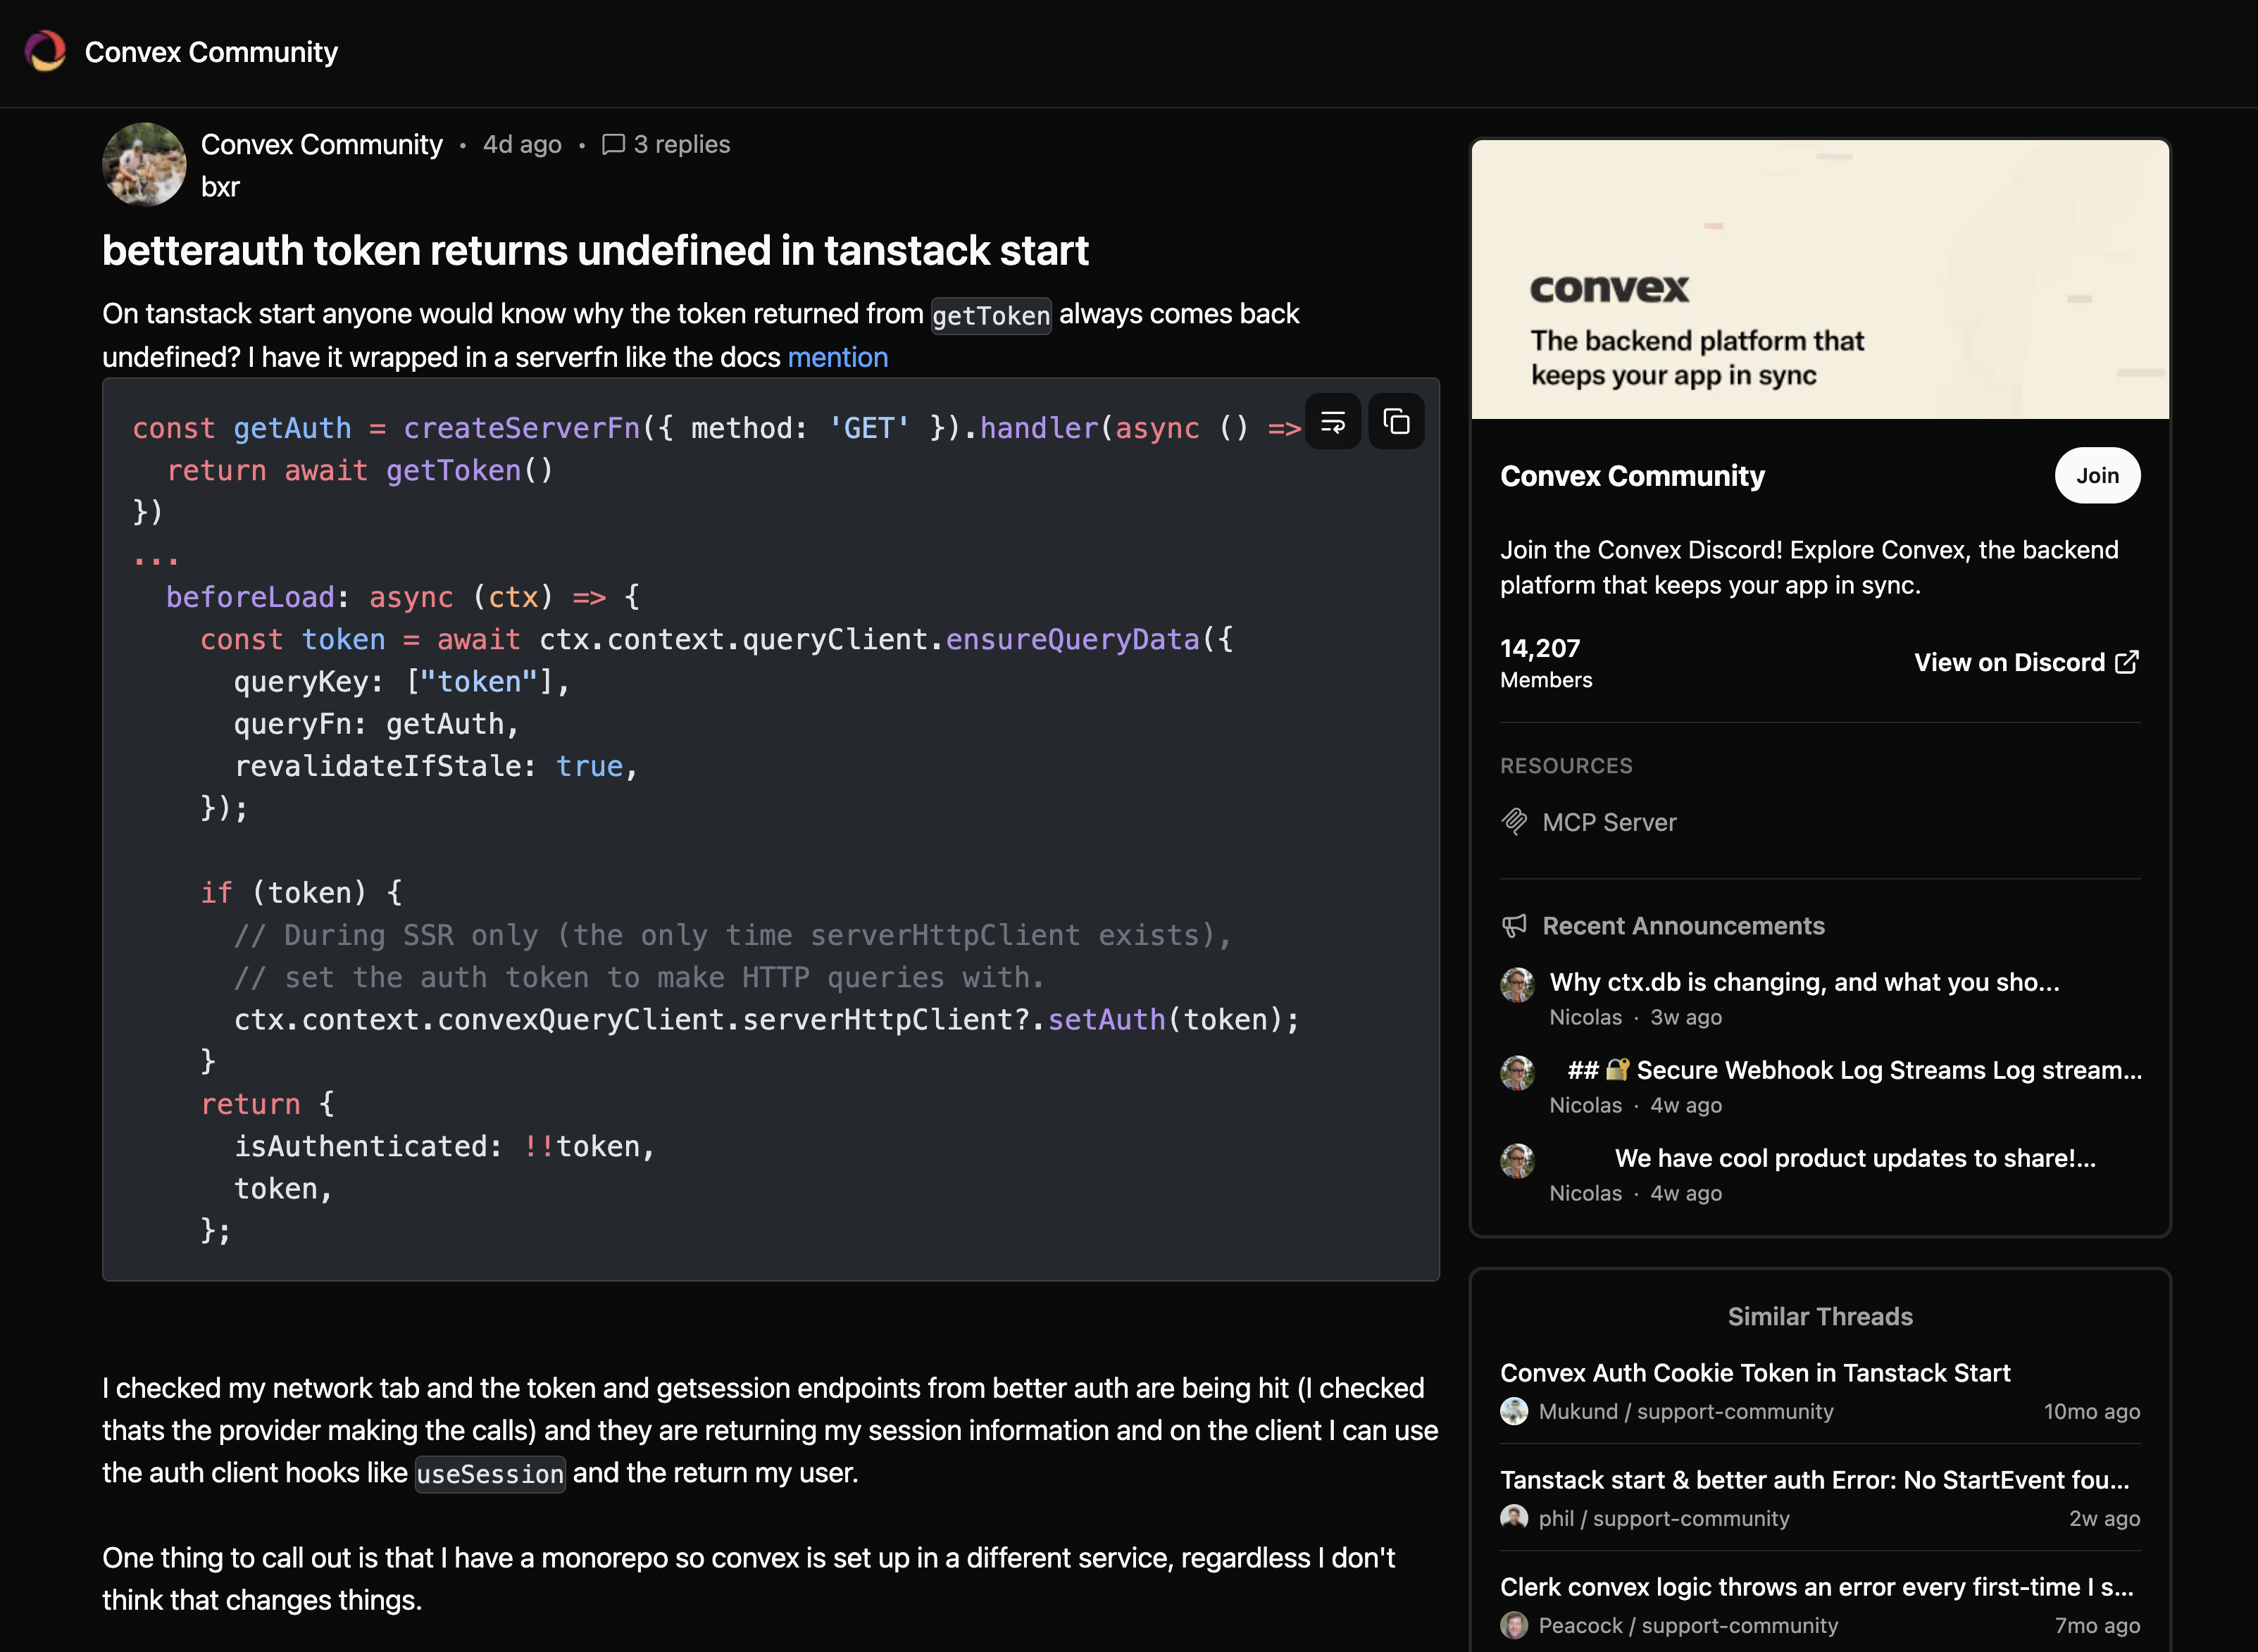Click Mukund's avatar in Similar Threads
The width and height of the screenshot is (2258, 1652).
click(x=1514, y=1411)
